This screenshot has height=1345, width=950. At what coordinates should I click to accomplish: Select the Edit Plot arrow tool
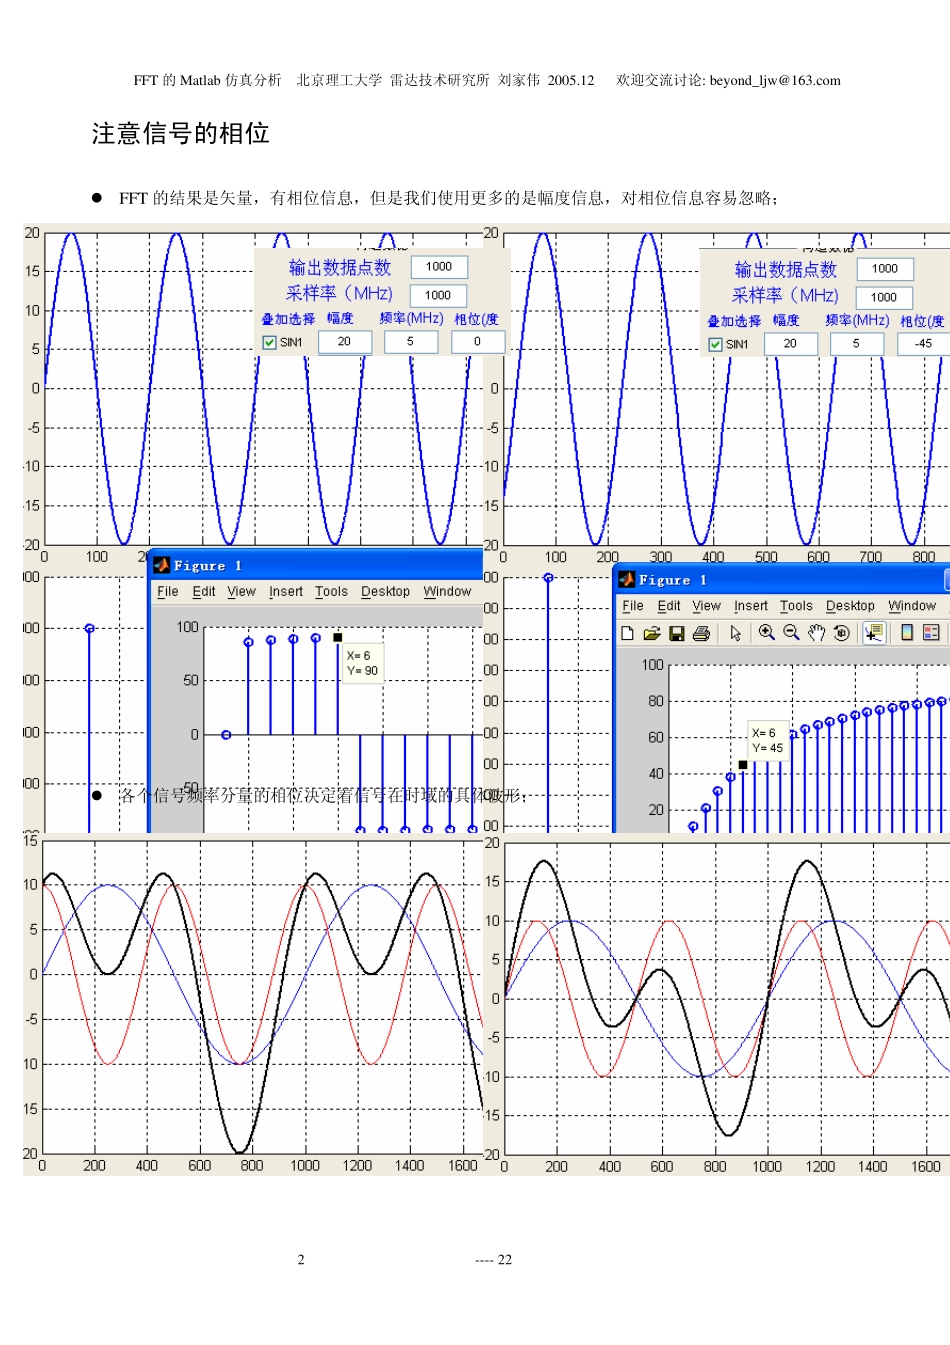(x=736, y=633)
